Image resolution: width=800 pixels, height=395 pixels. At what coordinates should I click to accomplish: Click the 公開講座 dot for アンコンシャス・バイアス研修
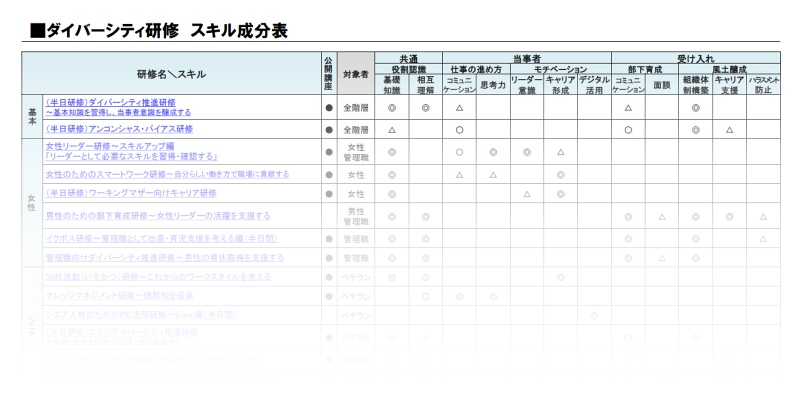coord(329,130)
